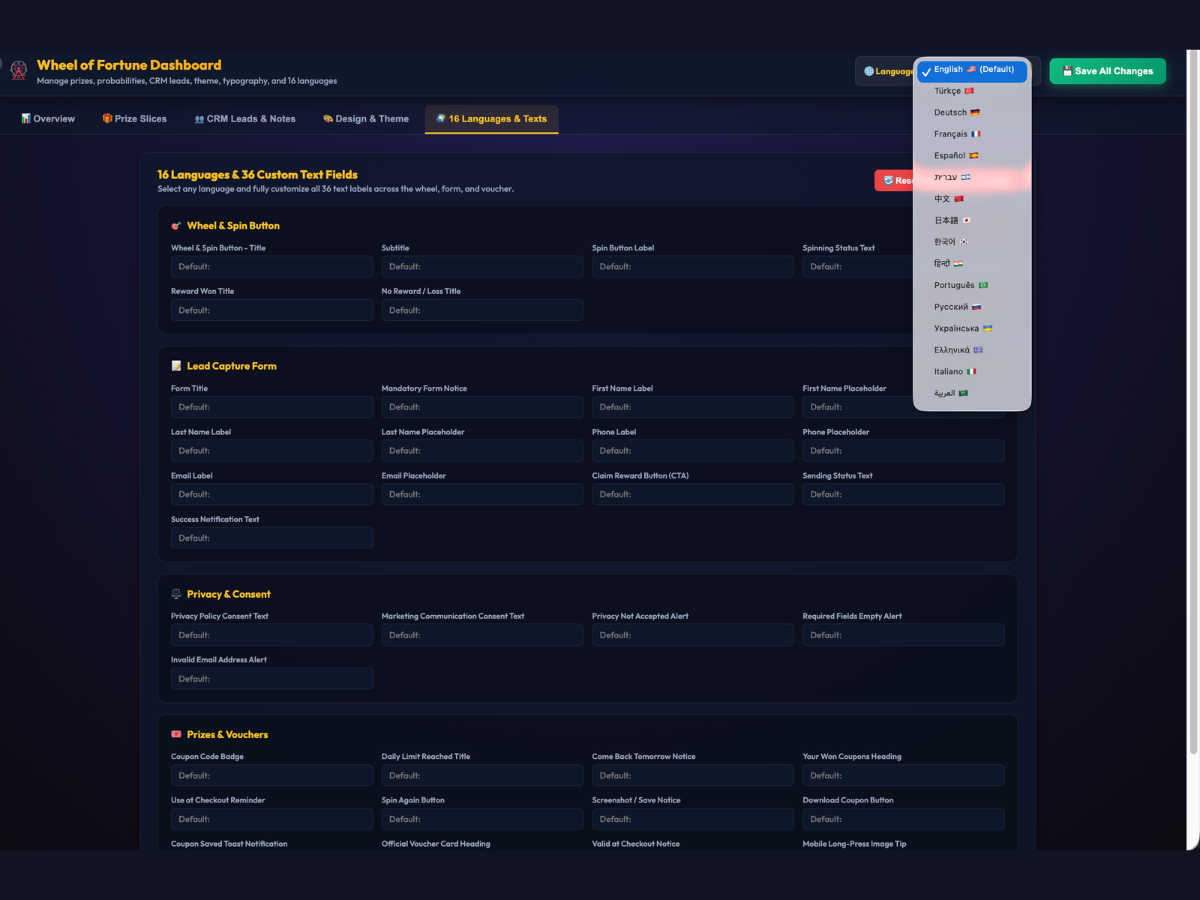This screenshot has height=900, width=1200.
Task: Open the Overview tab
Action: click(x=47, y=119)
